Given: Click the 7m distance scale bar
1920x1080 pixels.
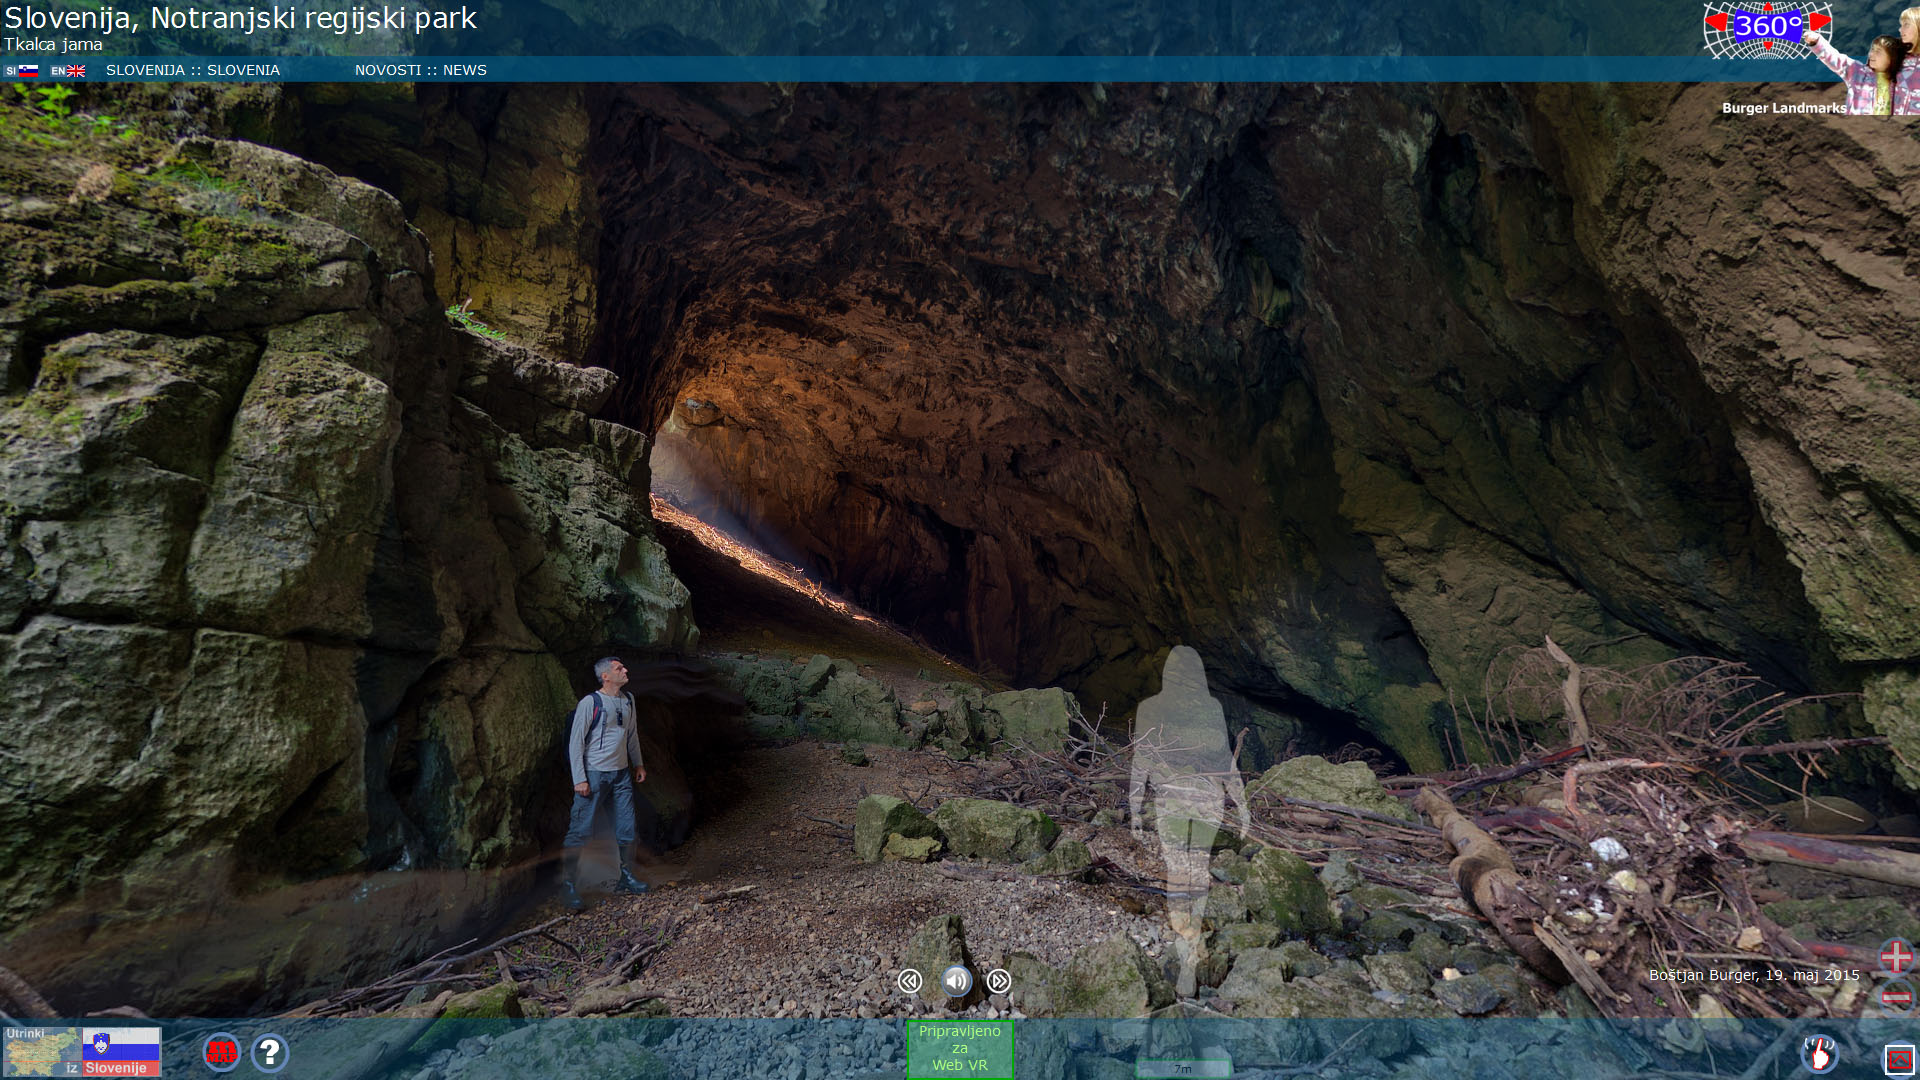Looking at the screenshot, I should 1182,1069.
